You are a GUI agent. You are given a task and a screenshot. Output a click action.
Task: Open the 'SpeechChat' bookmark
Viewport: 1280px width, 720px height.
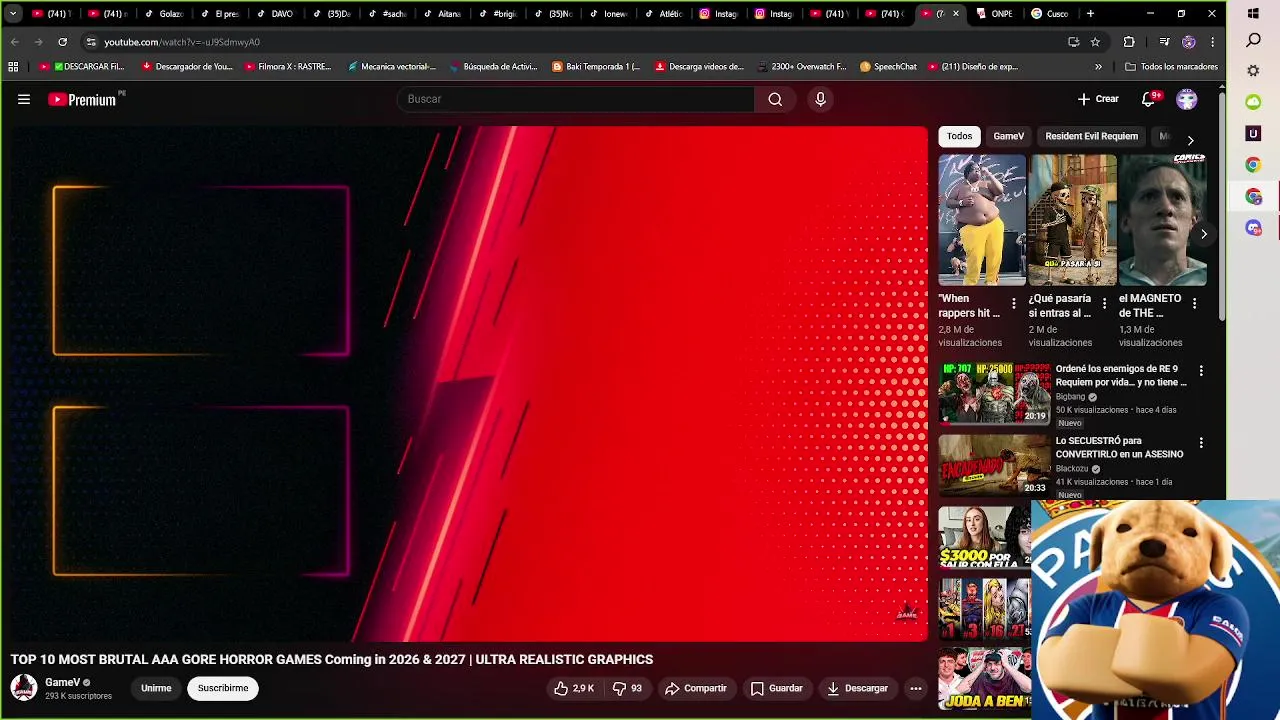click(x=888, y=67)
